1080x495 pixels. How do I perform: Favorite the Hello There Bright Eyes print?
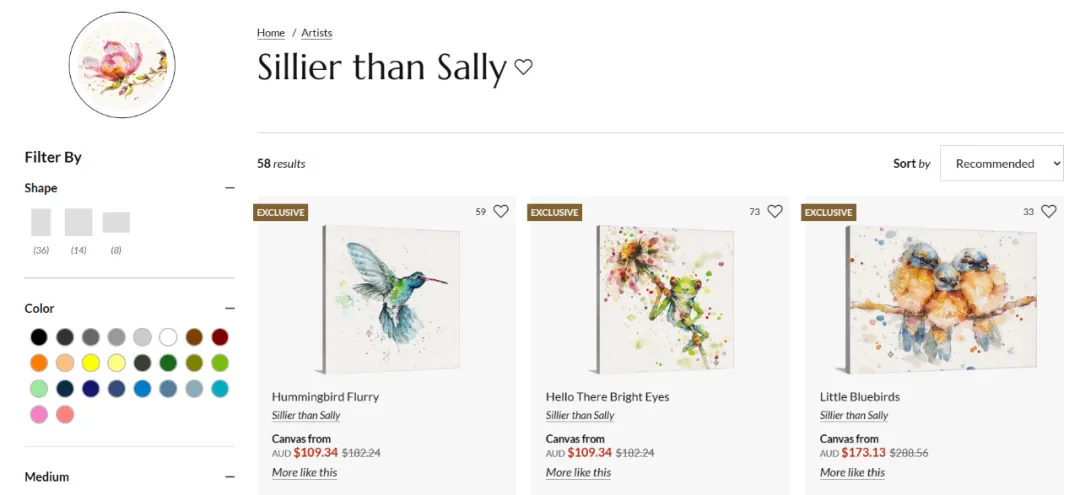click(x=775, y=211)
